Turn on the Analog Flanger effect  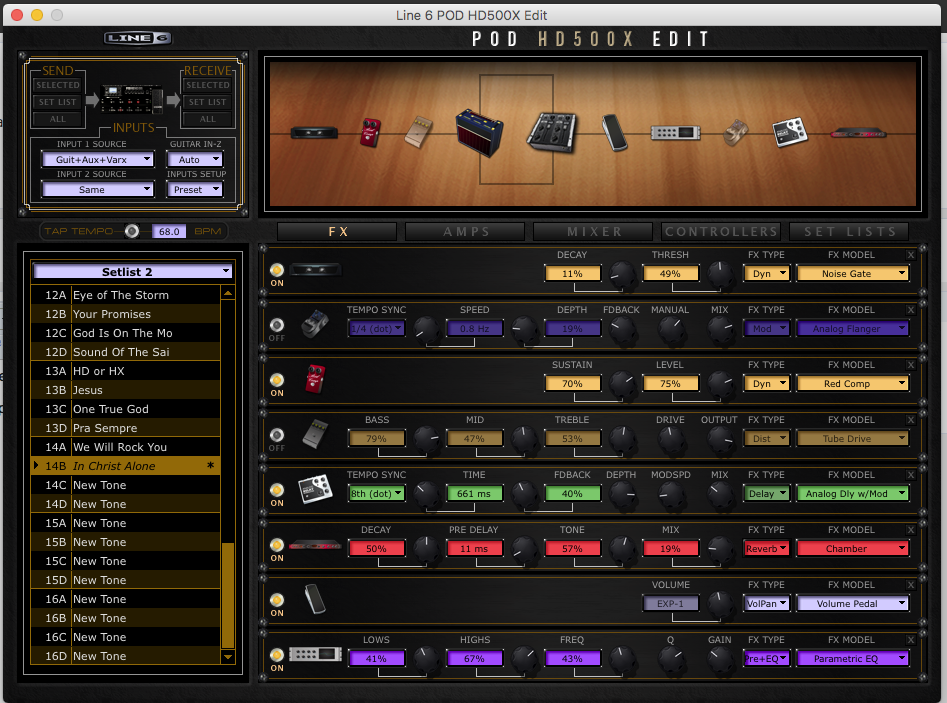pyautogui.click(x=277, y=325)
